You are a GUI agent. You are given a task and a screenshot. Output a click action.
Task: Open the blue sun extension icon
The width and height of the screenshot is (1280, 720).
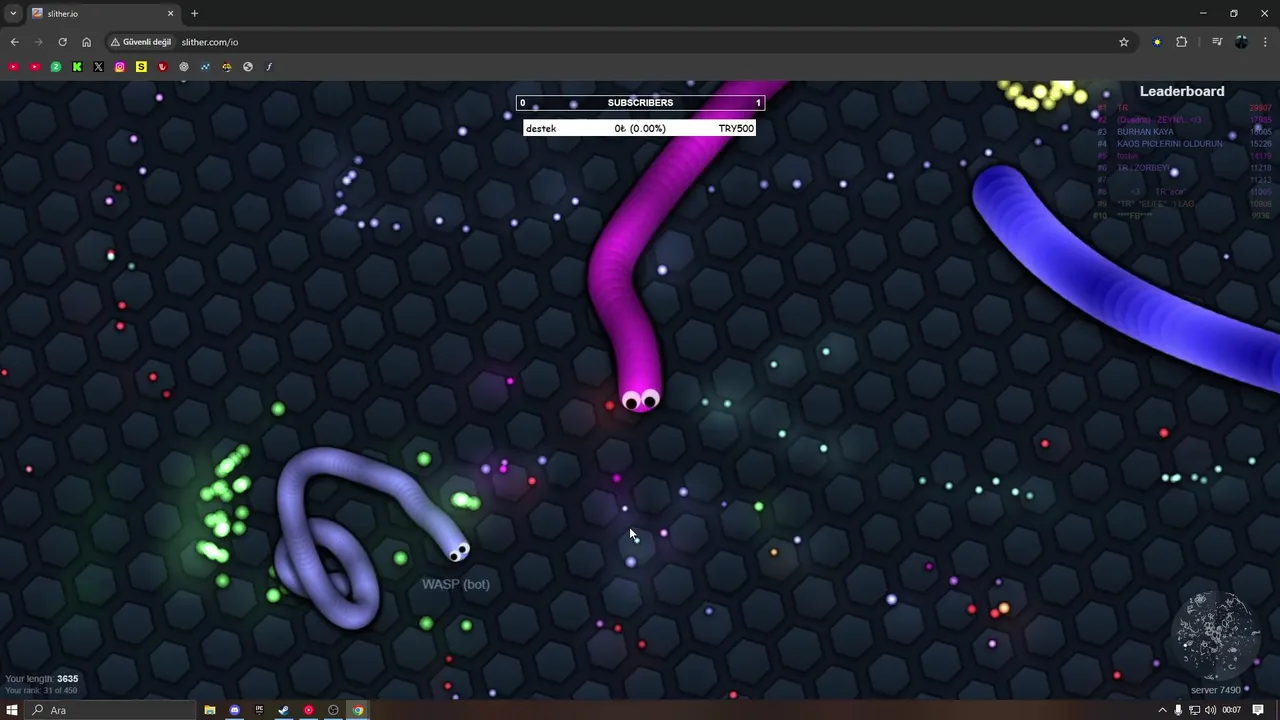[1157, 42]
